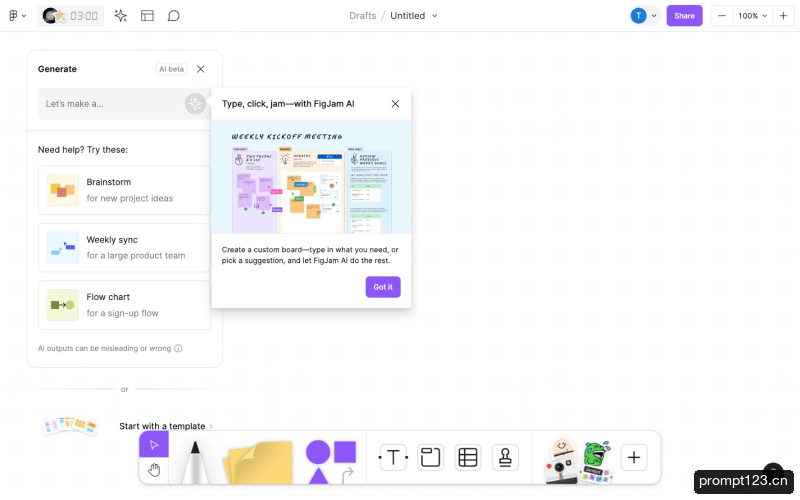The height and width of the screenshot is (500, 800).
Task: Open the templates layout icon
Action: click(147, 16)
